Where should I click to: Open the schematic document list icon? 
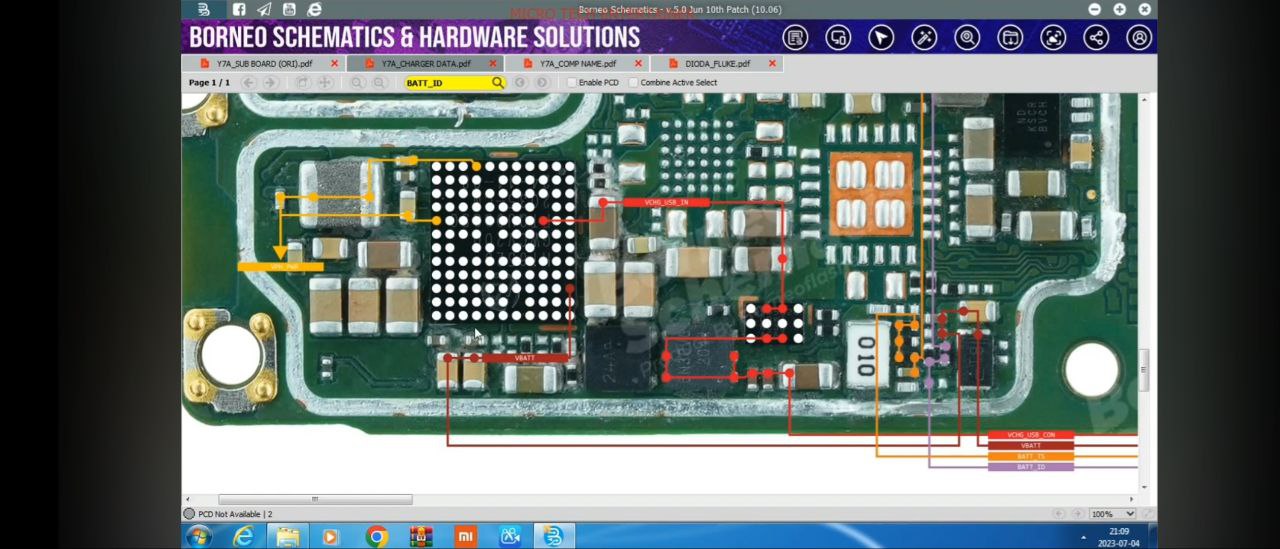[x=795, y=38]
